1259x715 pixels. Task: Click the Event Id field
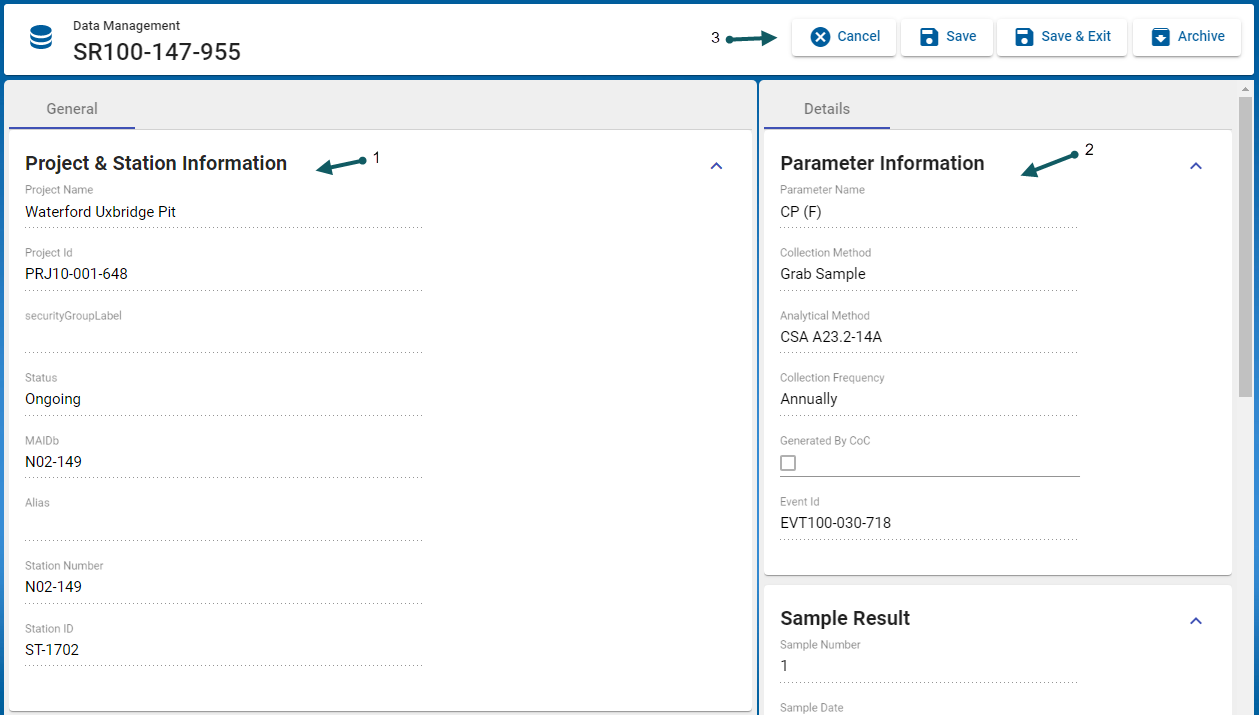928,523
